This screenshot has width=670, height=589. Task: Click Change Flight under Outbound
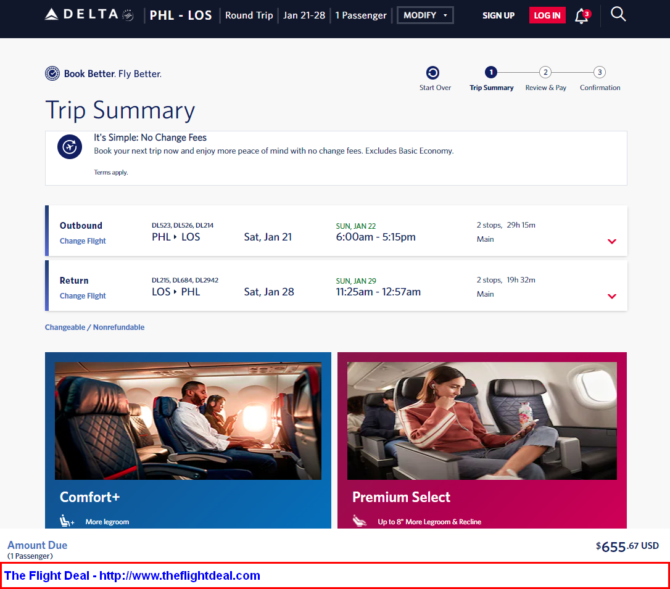pos(82,241)
